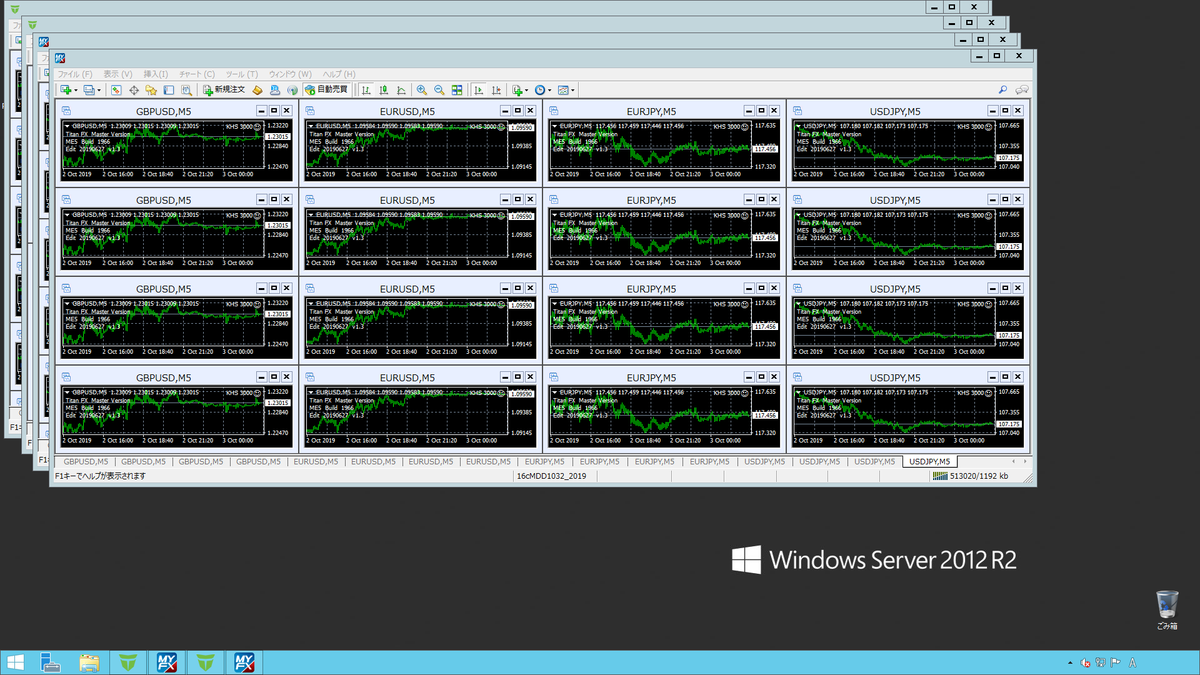Image resolution: width=1200 pixels, height=675 pixels.
Task: Toggle the Market Watch panel icon
Action: point(116,90)
